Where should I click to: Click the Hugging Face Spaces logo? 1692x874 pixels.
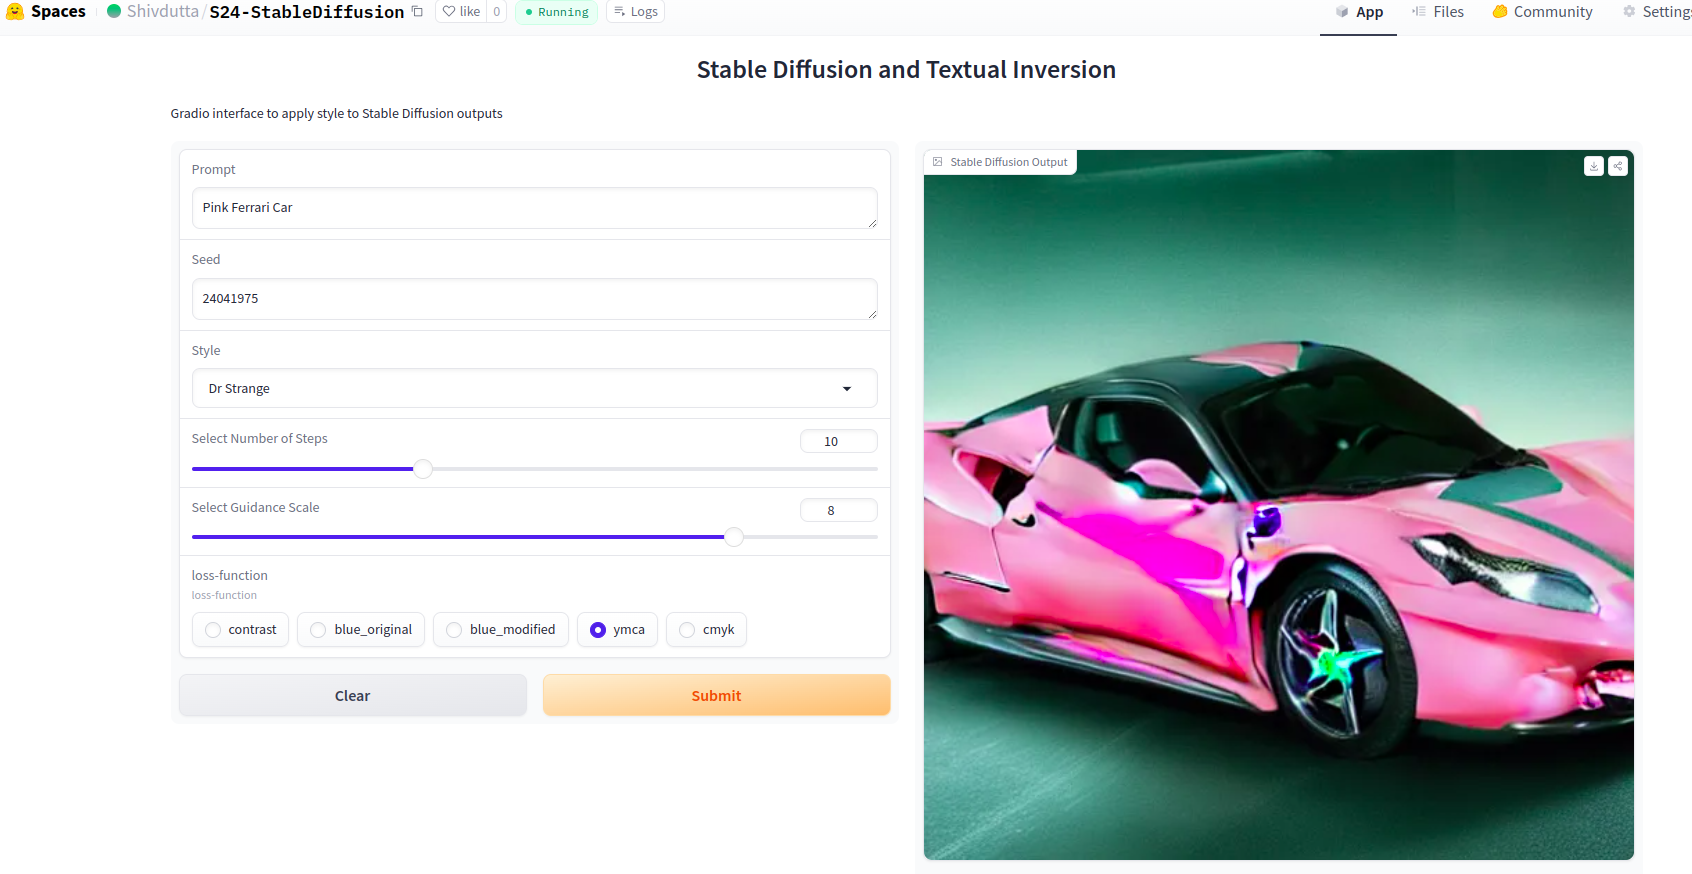pyautogui.click(x=15, y=12)
